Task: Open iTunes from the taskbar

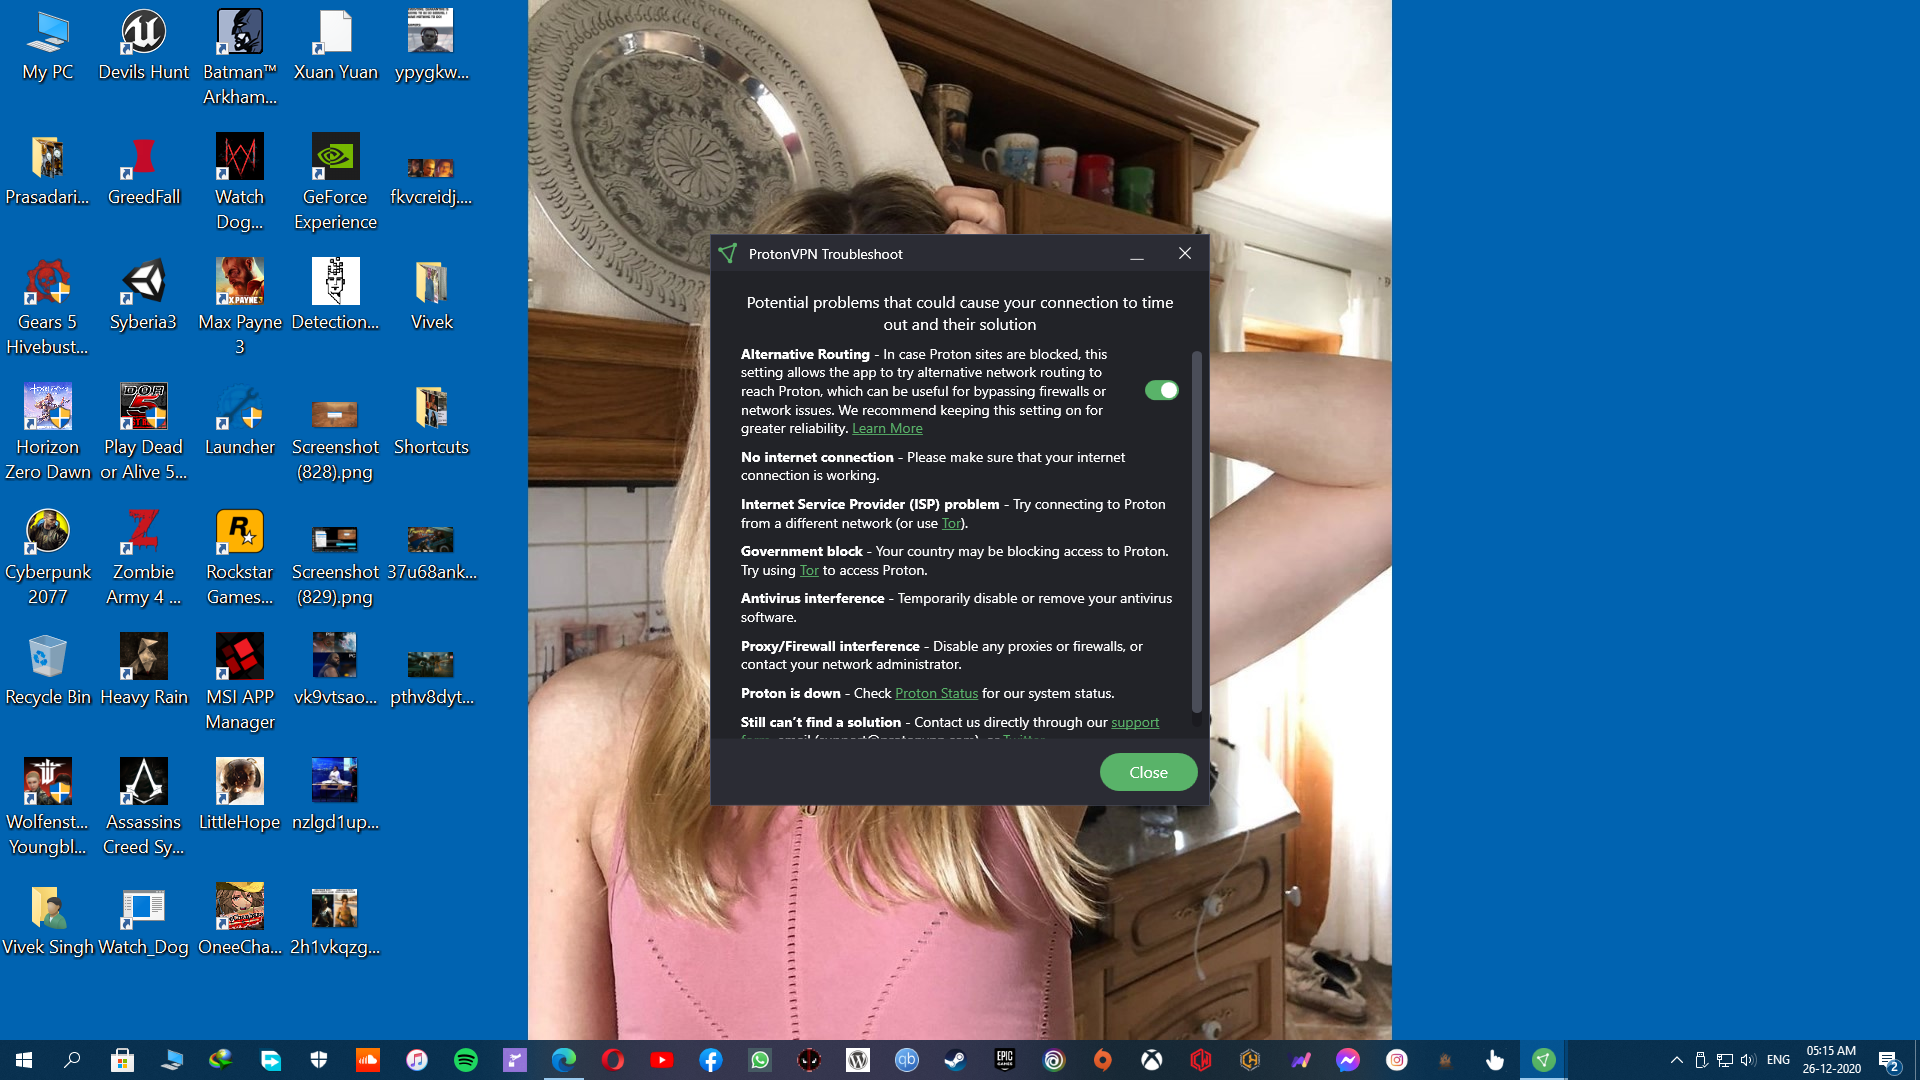Action: point(417,1060)
